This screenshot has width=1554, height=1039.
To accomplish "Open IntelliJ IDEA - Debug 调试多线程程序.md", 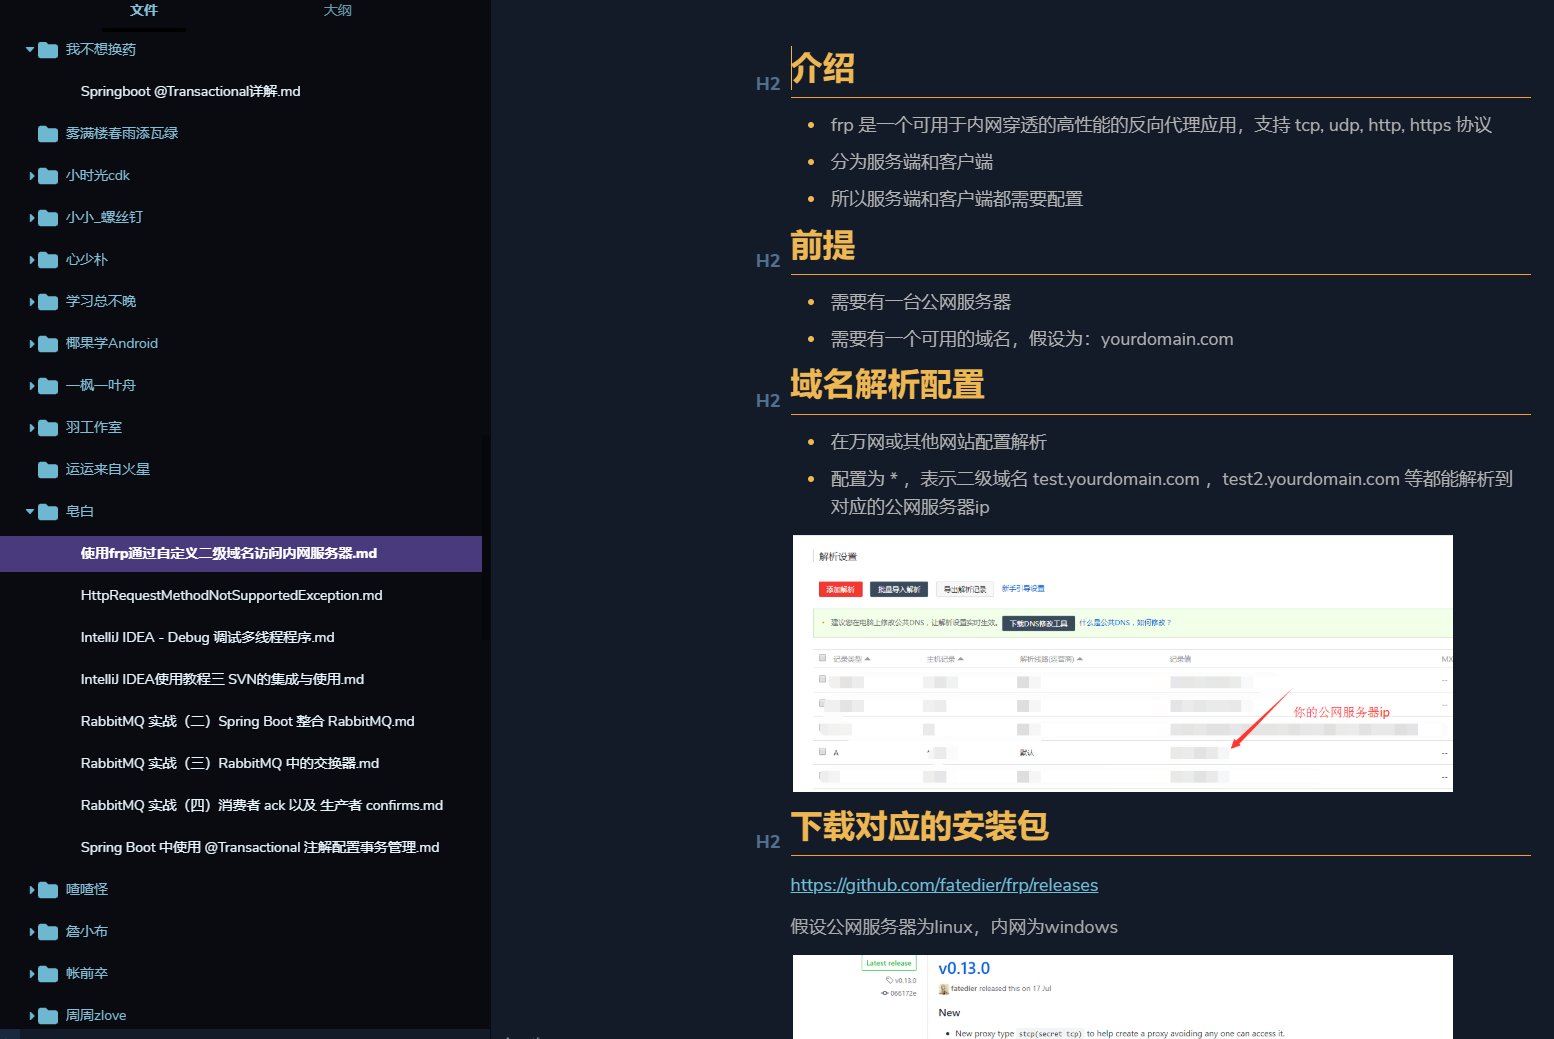I will [x=207, y=637].
